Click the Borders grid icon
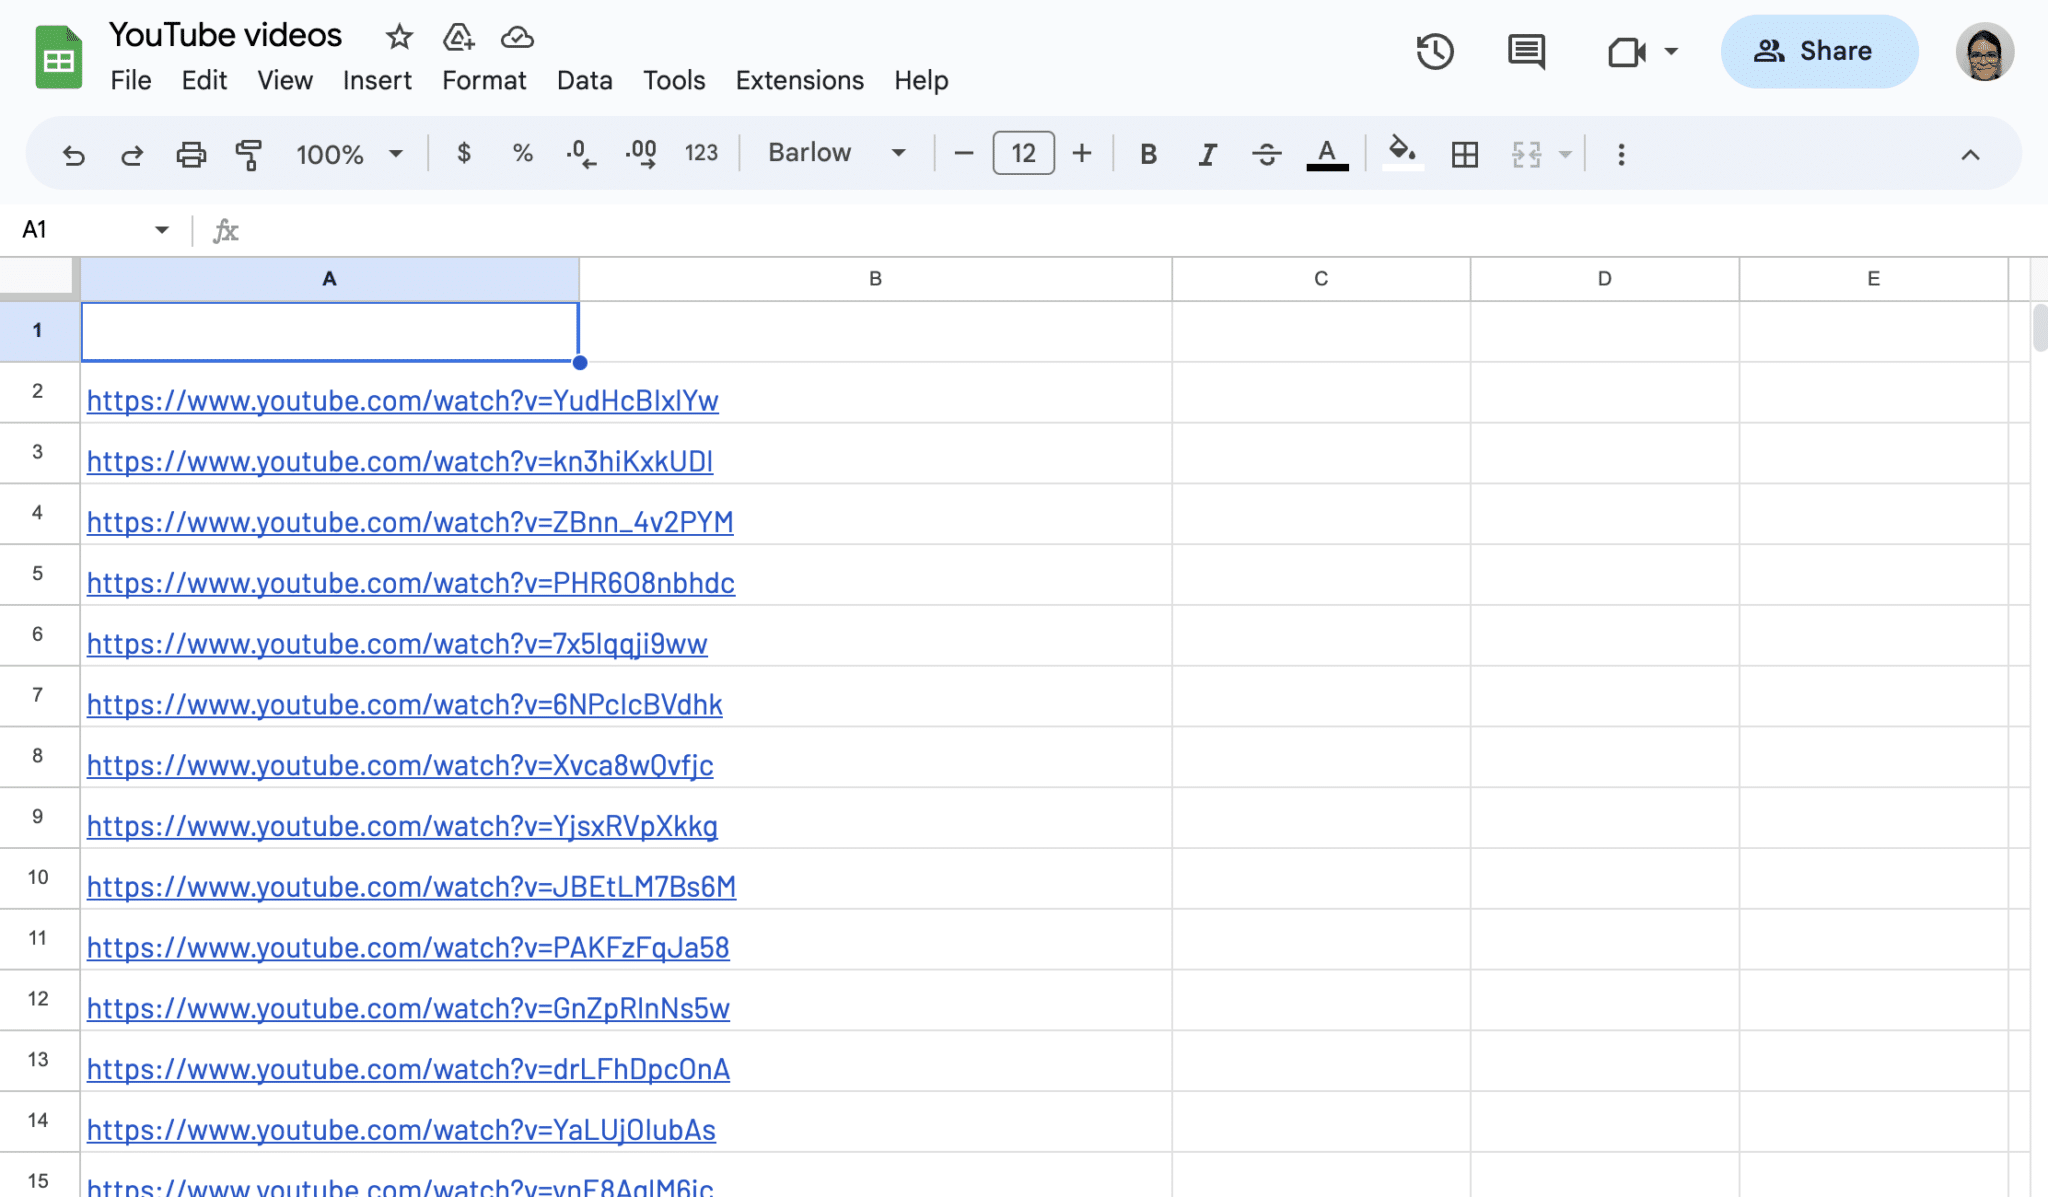This screenshot has width=2048, height=1197. pos(1464,155)
